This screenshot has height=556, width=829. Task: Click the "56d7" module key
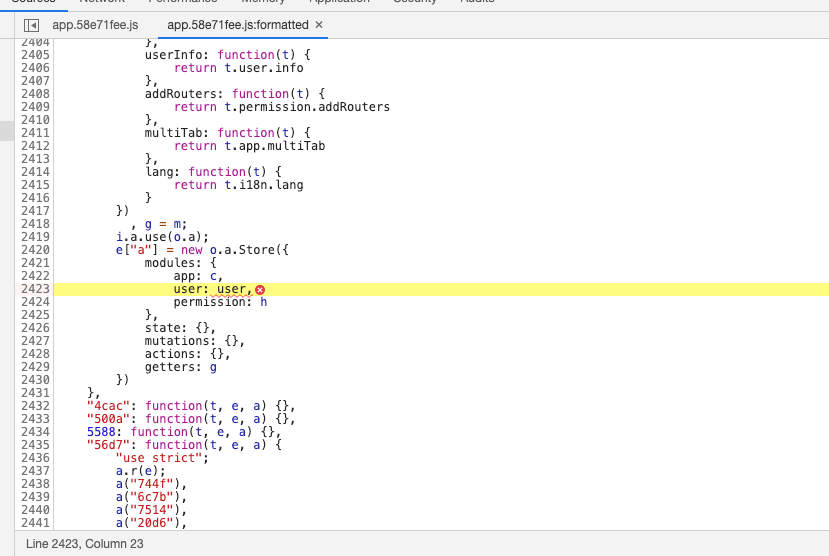coord(108,445)
